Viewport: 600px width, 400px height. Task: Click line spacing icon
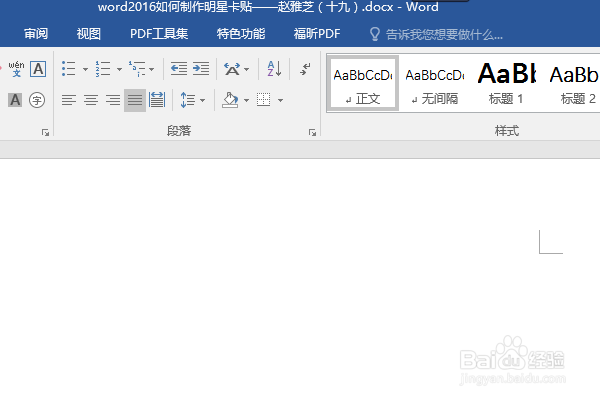pos(188,100)
